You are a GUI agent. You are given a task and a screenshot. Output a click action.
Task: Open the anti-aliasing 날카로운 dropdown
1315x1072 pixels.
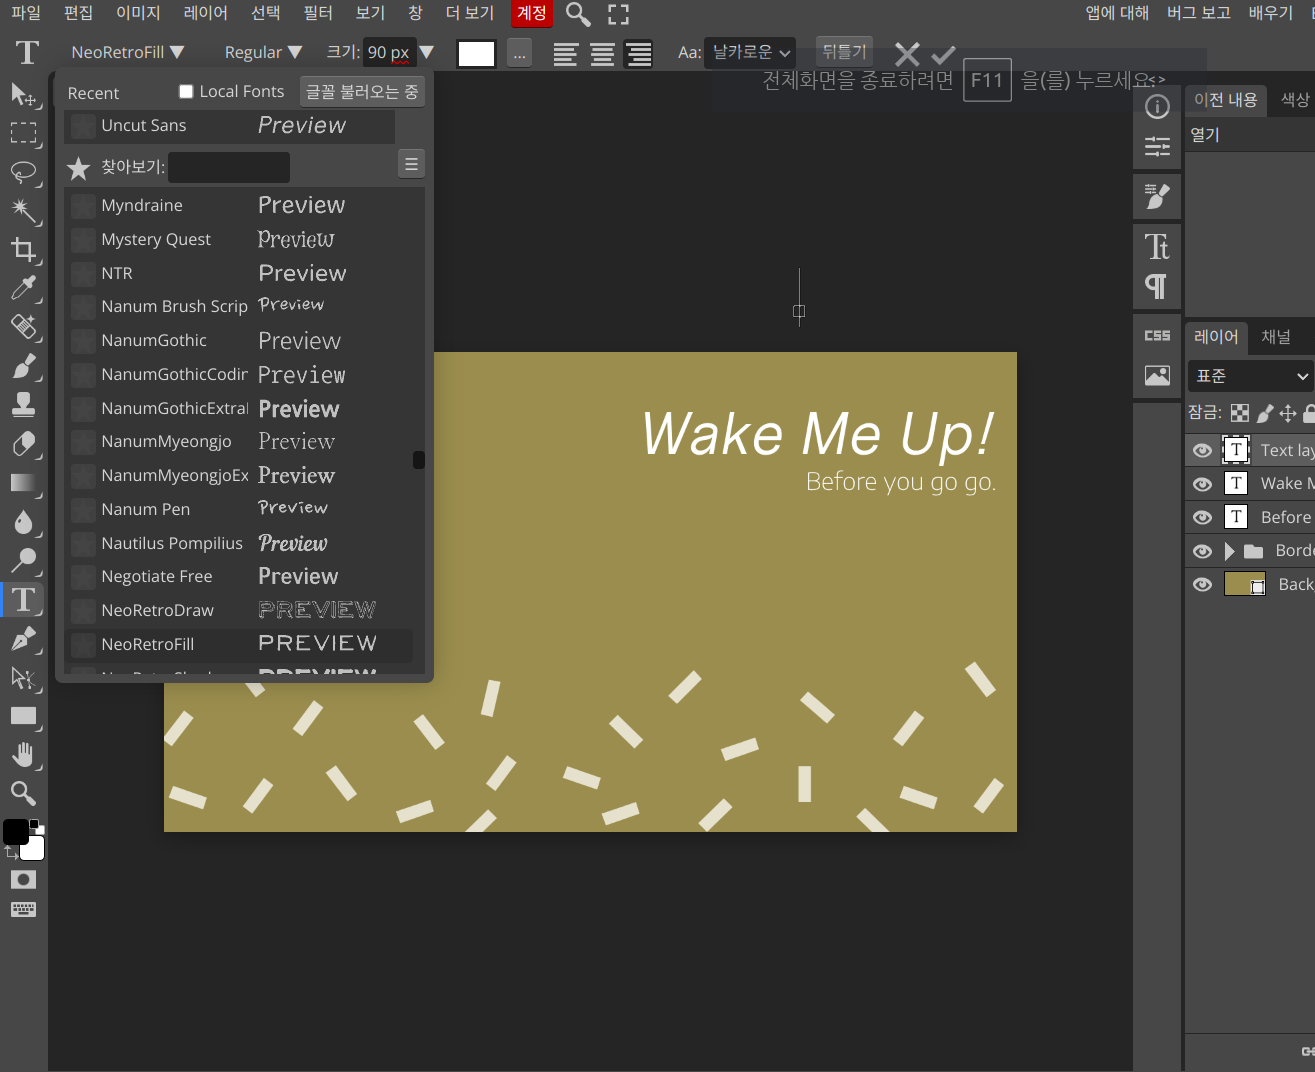(750, 52)
